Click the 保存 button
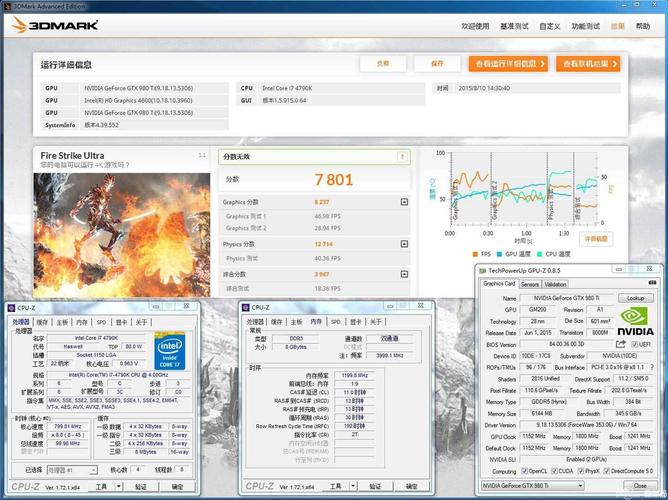The image size is (668, 500). pos(438,64)
